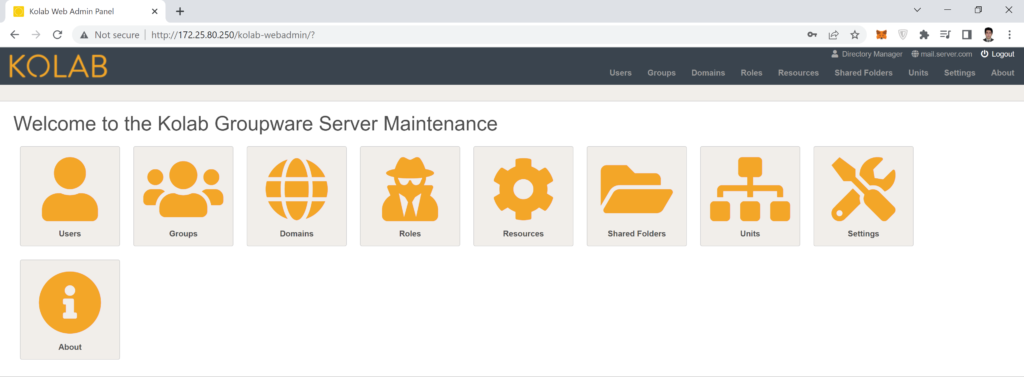
Task: Click the share page icon in address bar
Action: [833, 35]
